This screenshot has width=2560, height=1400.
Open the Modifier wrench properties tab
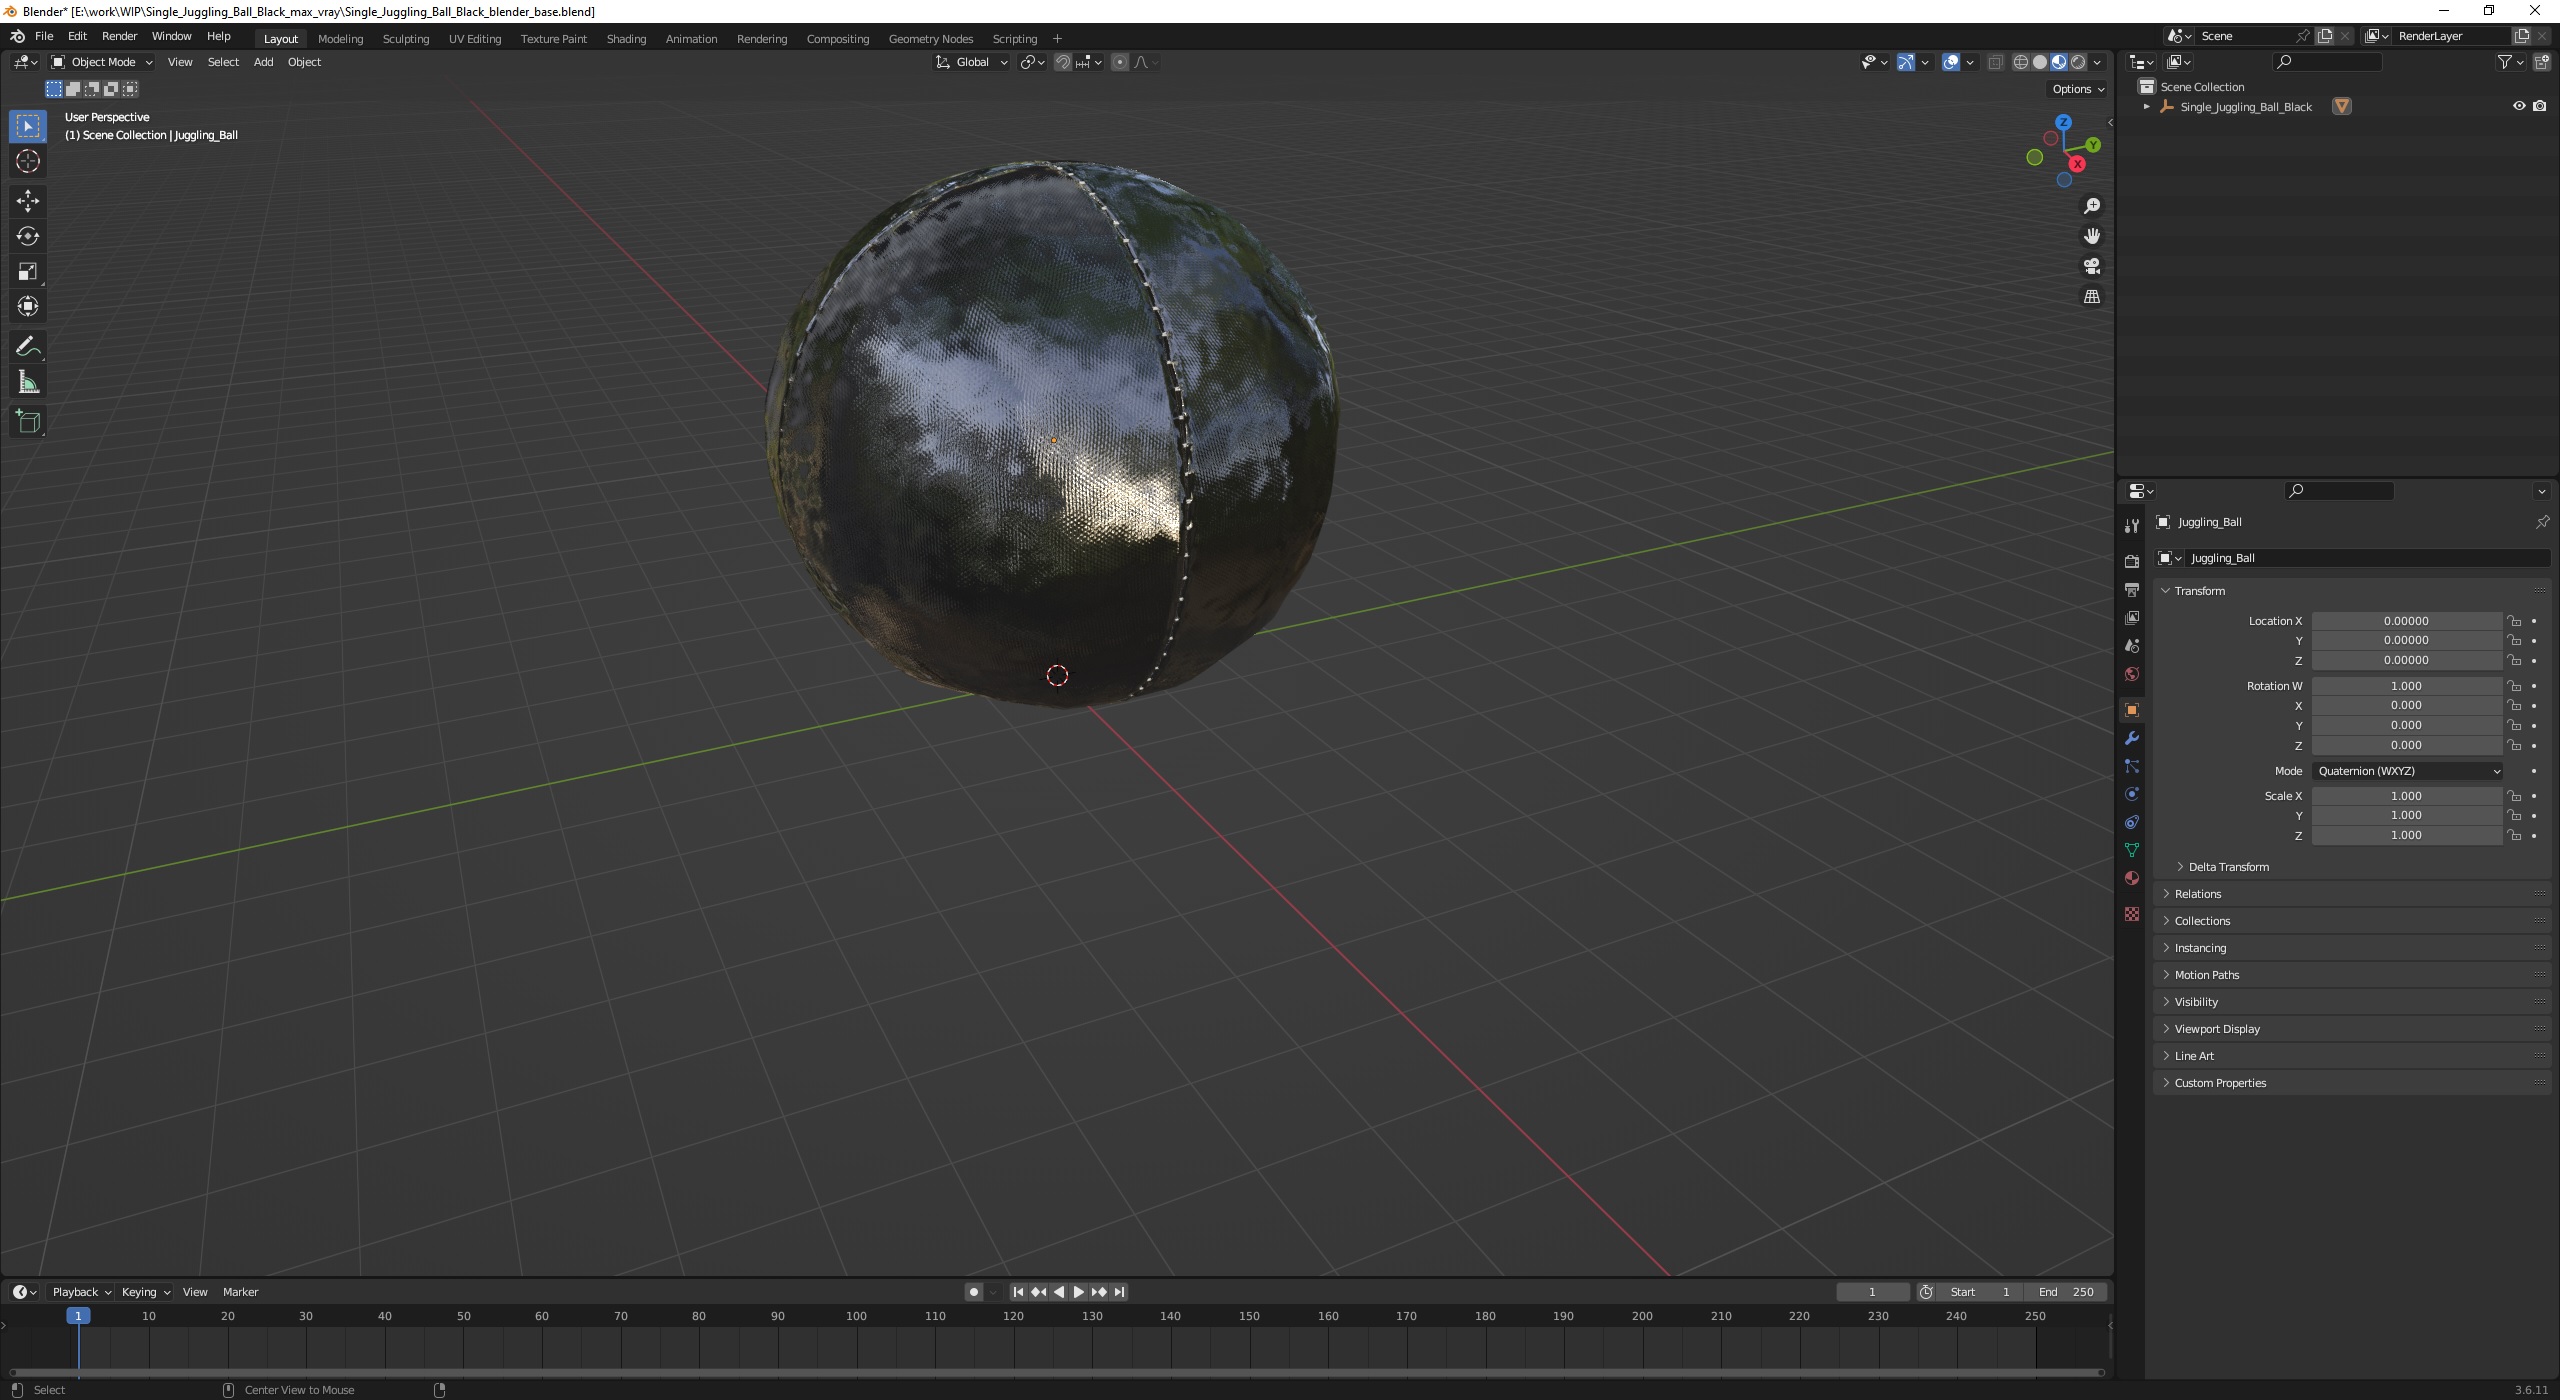tap(2132, 738)
